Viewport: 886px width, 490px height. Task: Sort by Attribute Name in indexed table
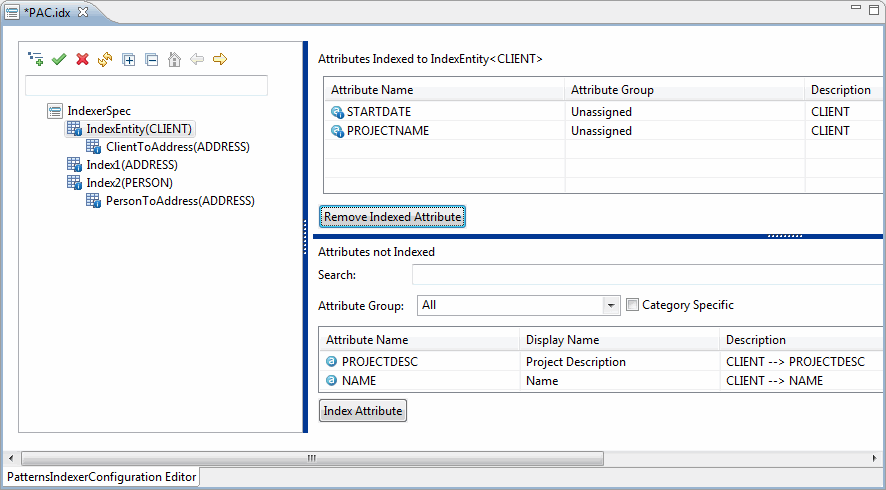point(444,90)
